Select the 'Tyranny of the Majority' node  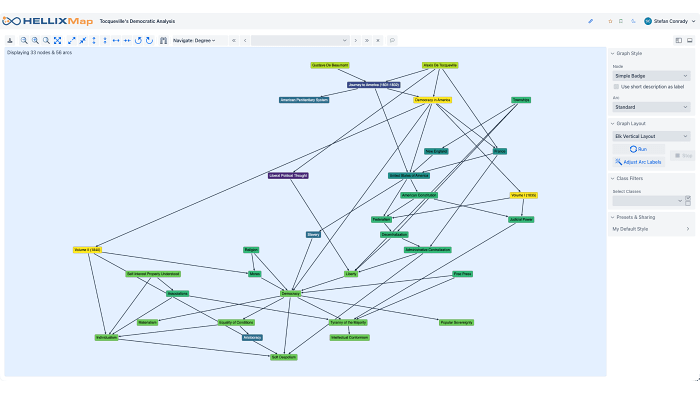348,322
